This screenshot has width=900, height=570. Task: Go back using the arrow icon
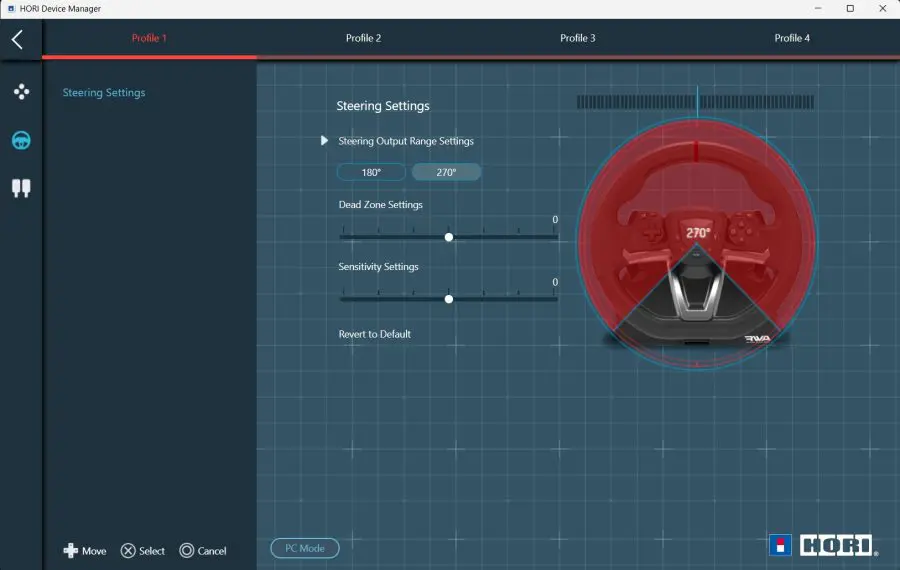point(17,40)
